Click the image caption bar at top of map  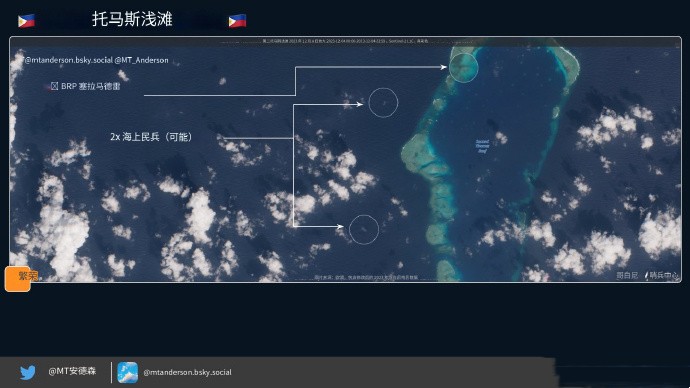coord(345,41)
